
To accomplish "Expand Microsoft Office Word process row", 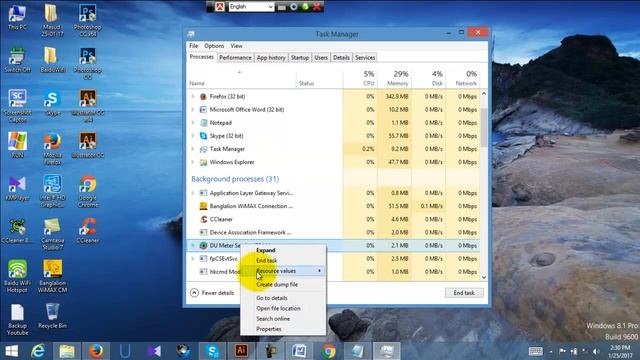I will pyautogui.click(x=193, y=110).
